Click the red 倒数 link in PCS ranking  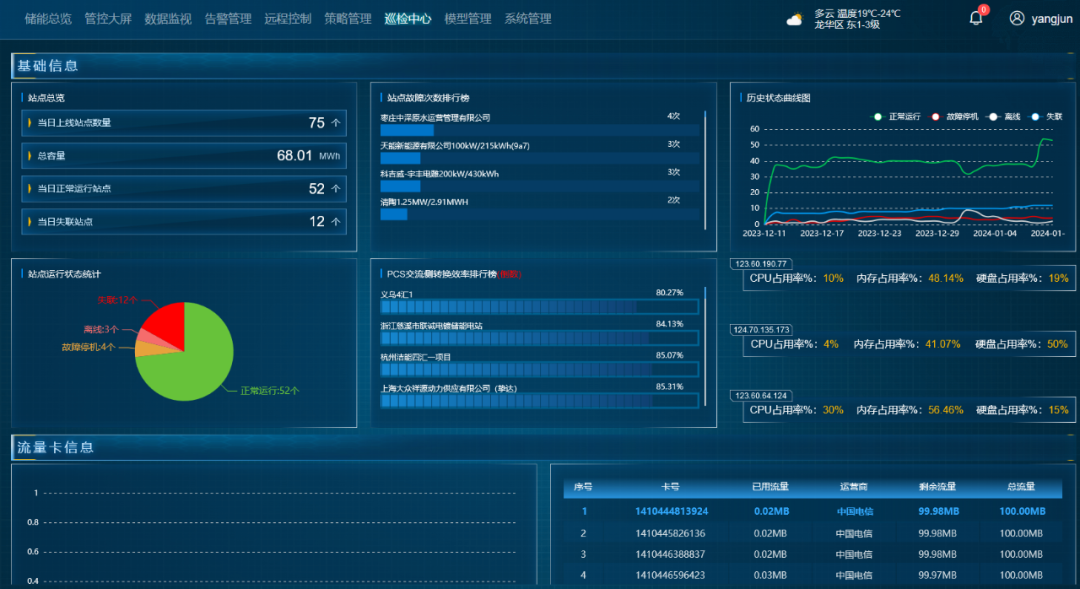pos(510,273)
